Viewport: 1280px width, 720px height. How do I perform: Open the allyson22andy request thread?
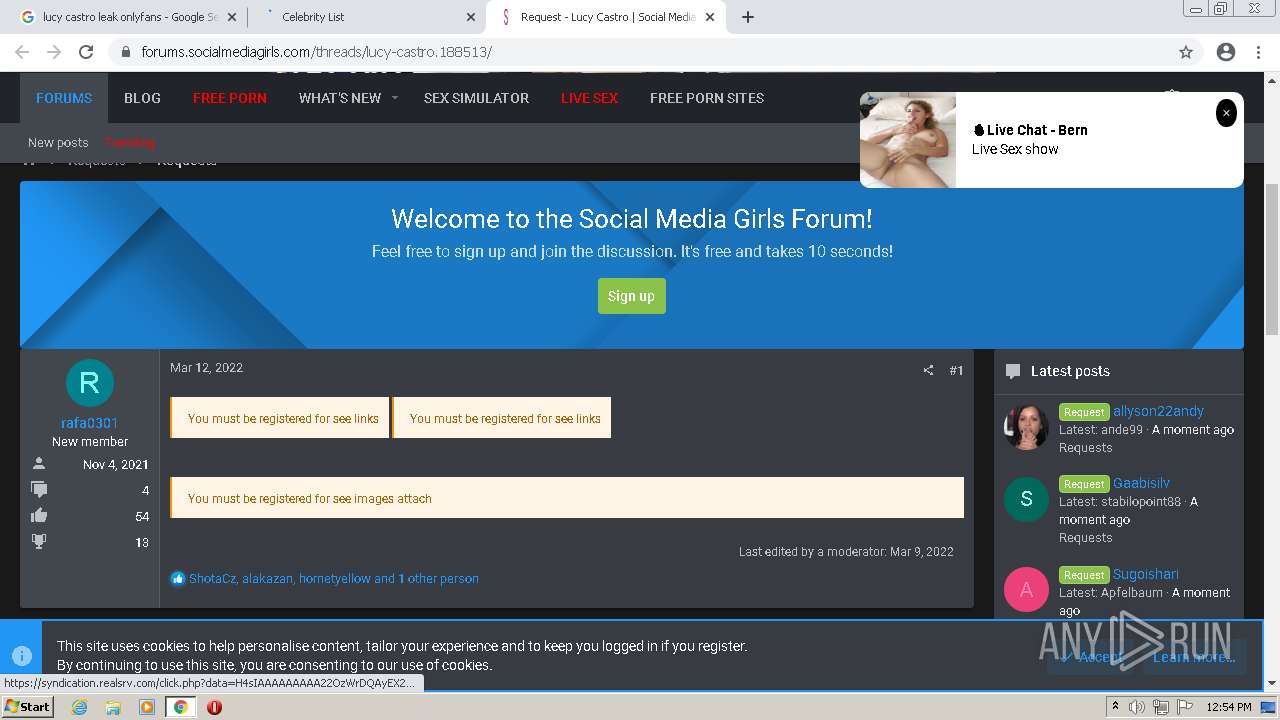[x=1158, y=411]
